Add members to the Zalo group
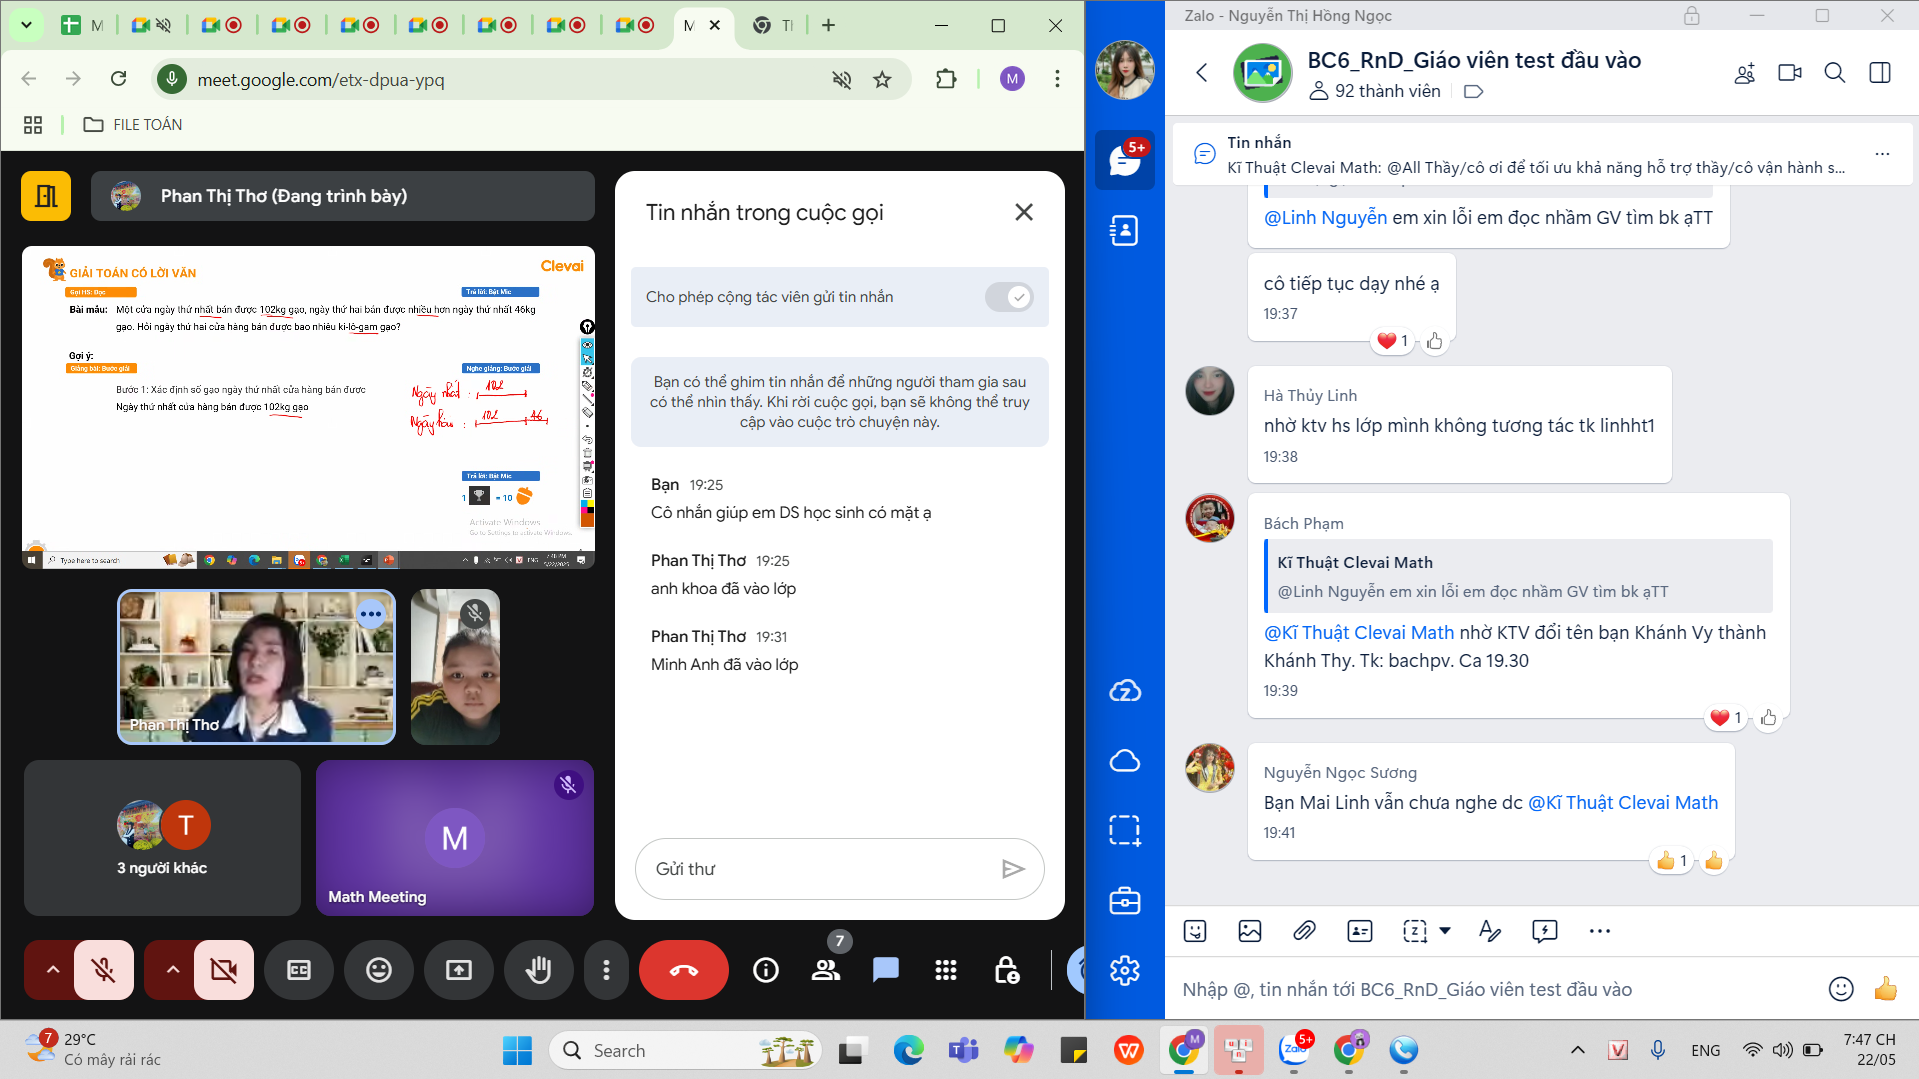Viewport: 1919px width, 1079px height. click(1745, 73)
